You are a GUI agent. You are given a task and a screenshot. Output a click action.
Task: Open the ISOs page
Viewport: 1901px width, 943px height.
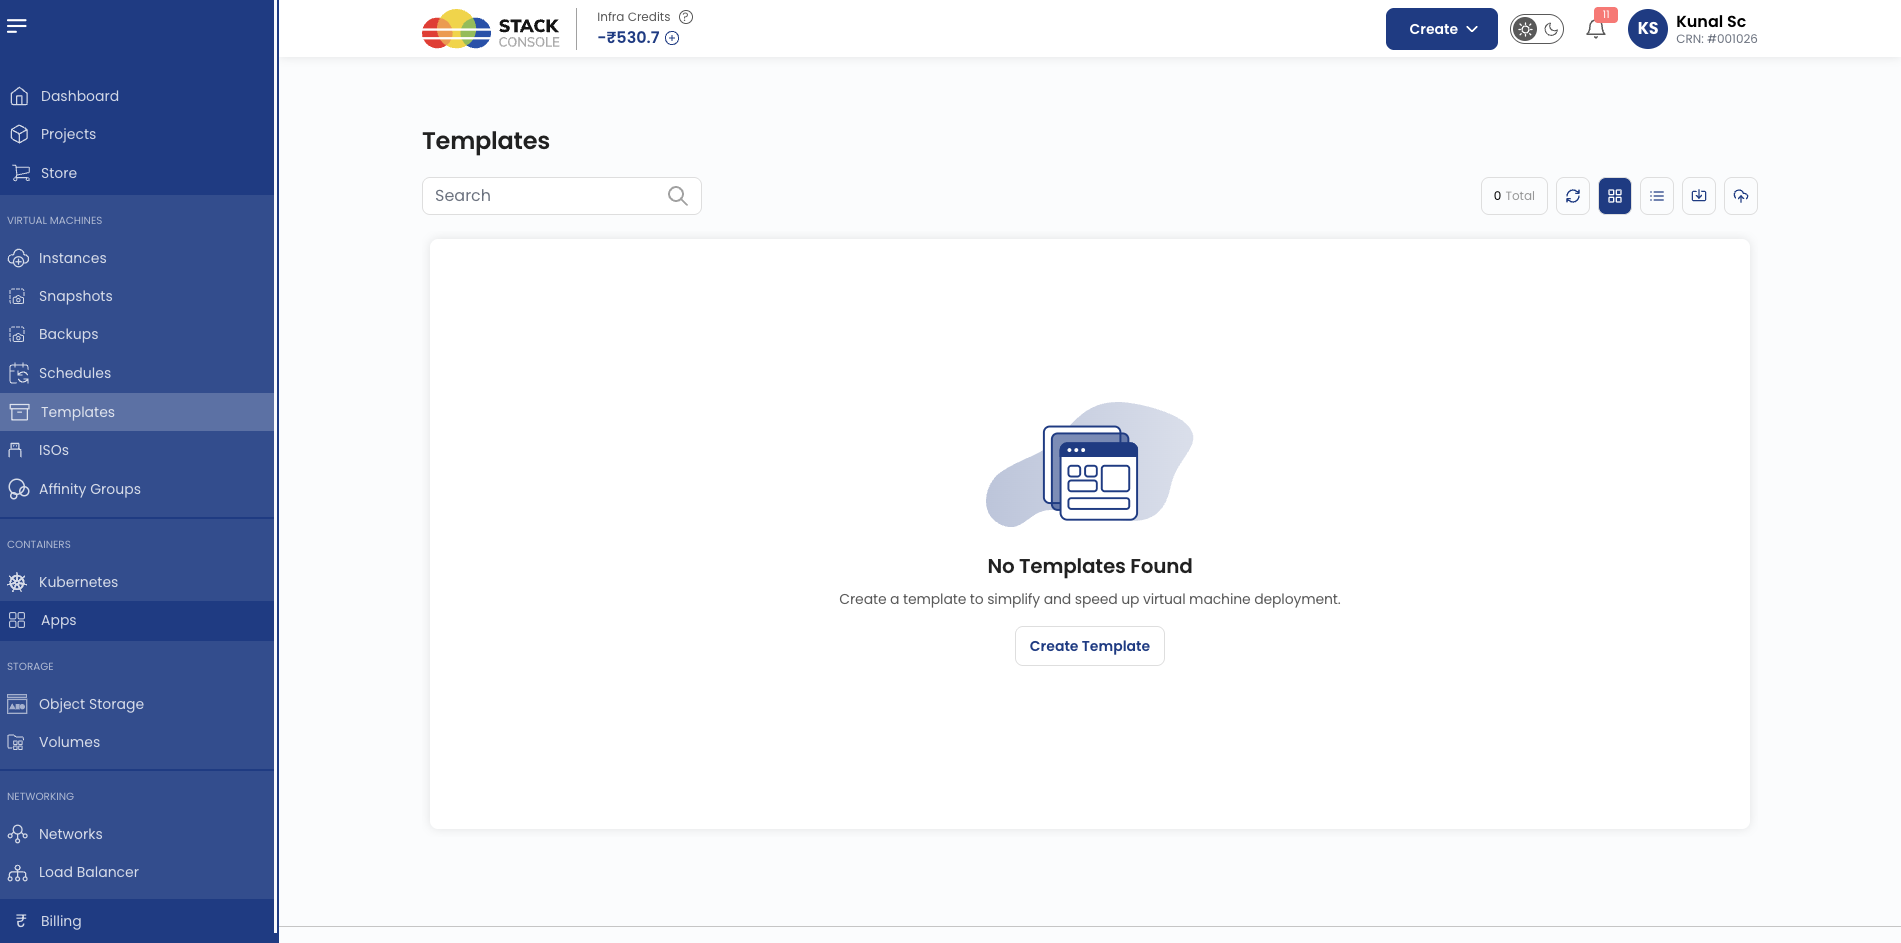137,450
